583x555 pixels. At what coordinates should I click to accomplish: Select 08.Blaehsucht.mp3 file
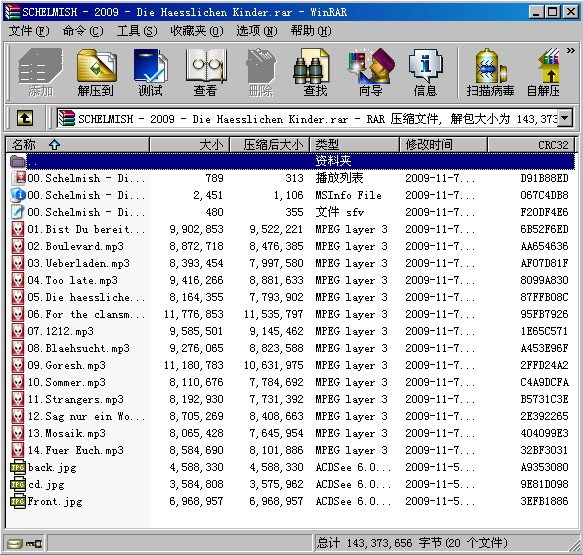pos(78,348)
